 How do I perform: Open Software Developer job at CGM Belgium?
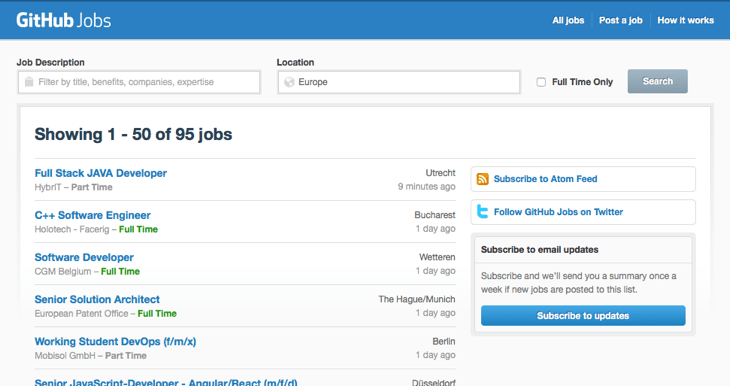click(x=84, y=257)
